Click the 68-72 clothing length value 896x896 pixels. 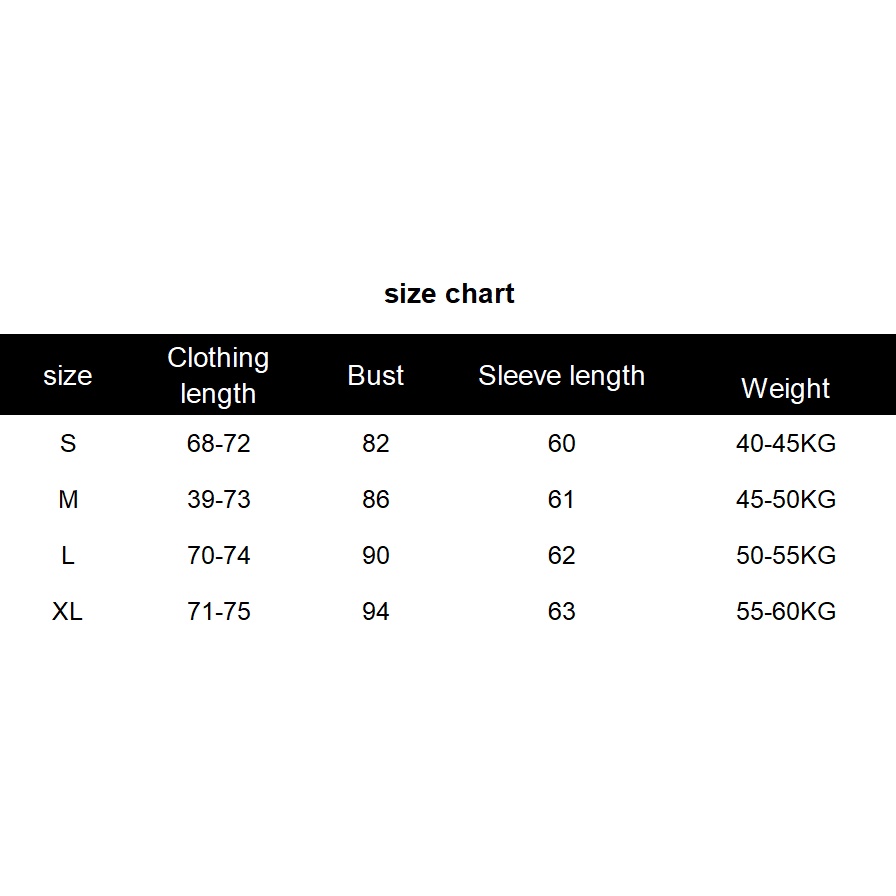click(218, 443)
